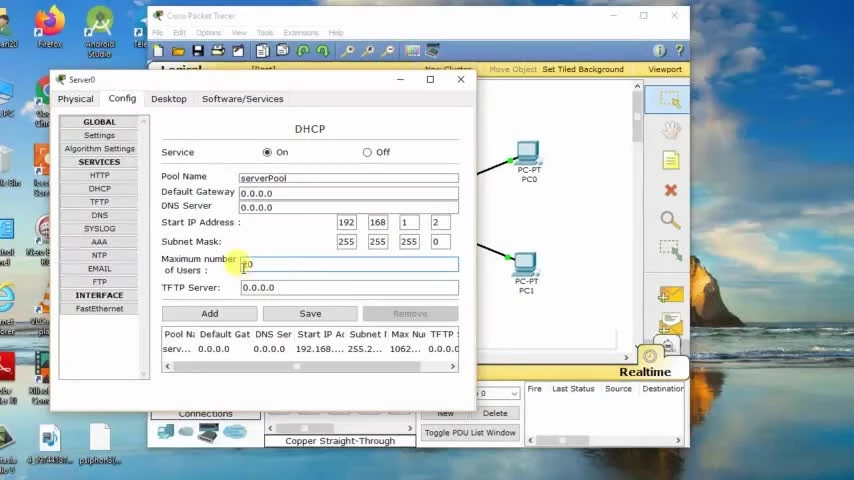854x480 pixels.
Task: Click Add to create DHCP pool
Action: pyautogui.click(x=210, y=314)
